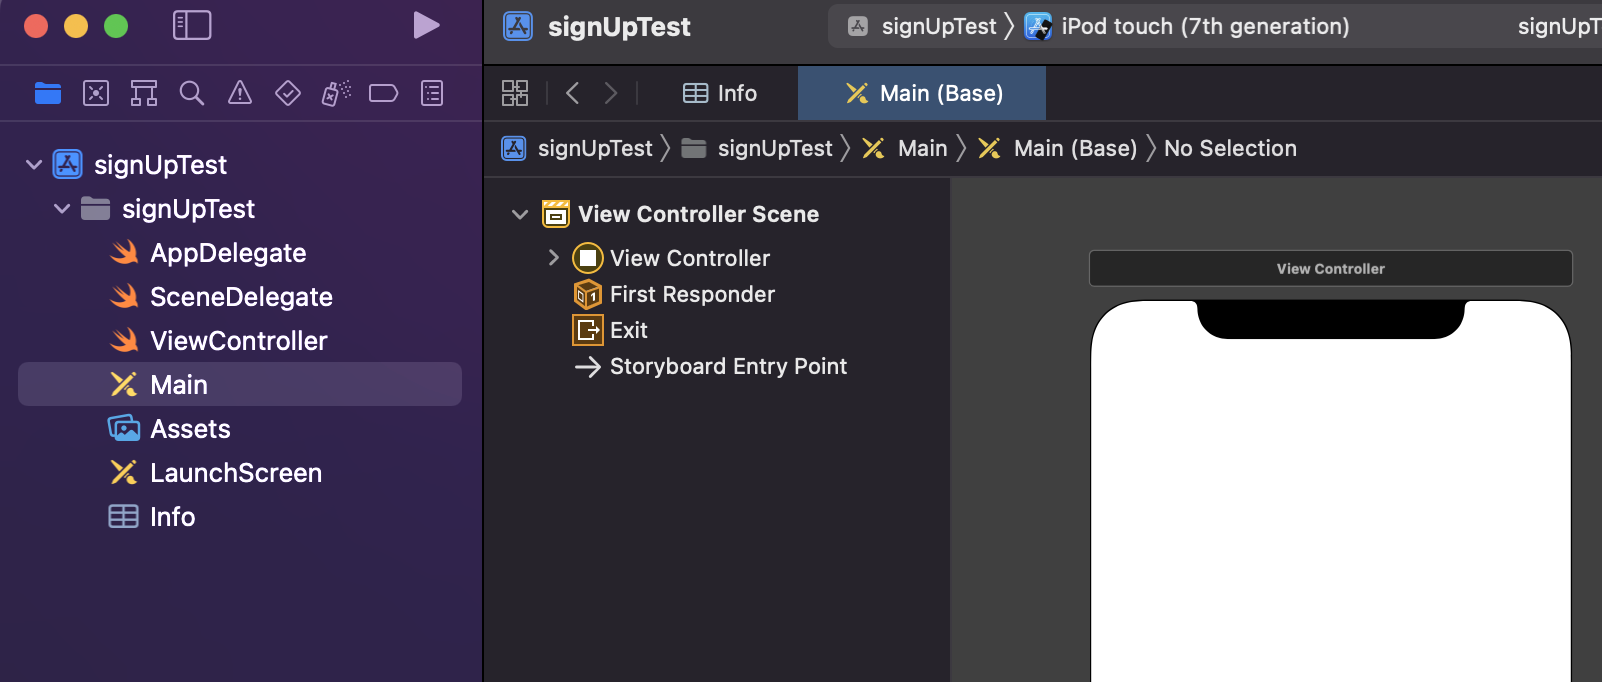
Task: Open the Project navigator folder icon
Action: [x=48, y=93]
